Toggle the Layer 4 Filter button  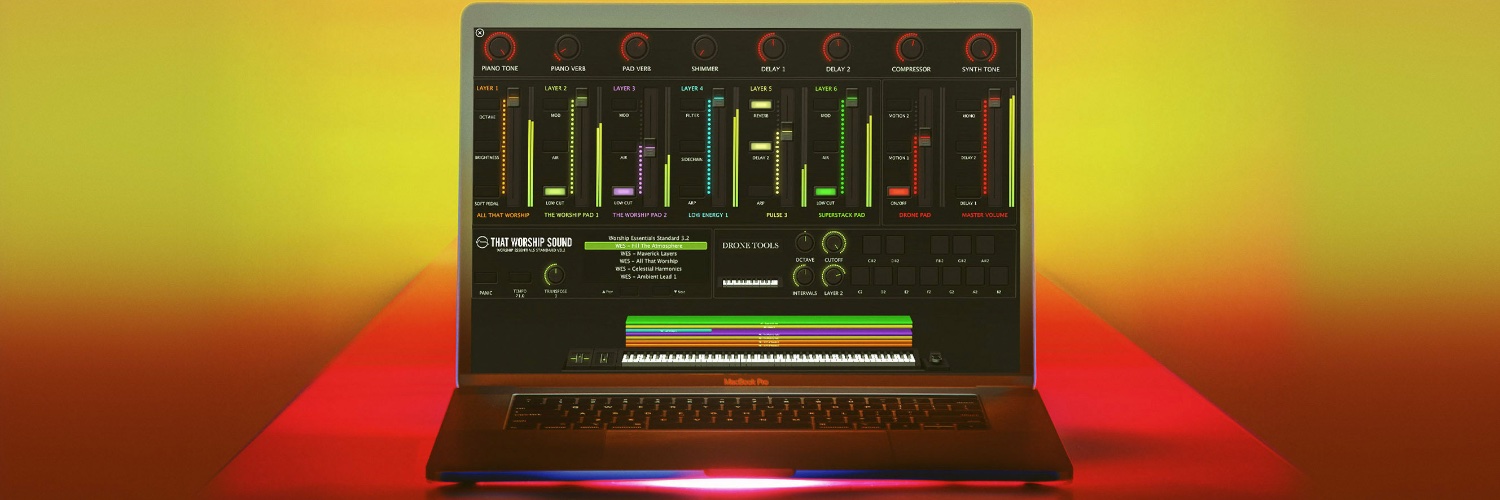pyautogui.click(x=692, y=104)
